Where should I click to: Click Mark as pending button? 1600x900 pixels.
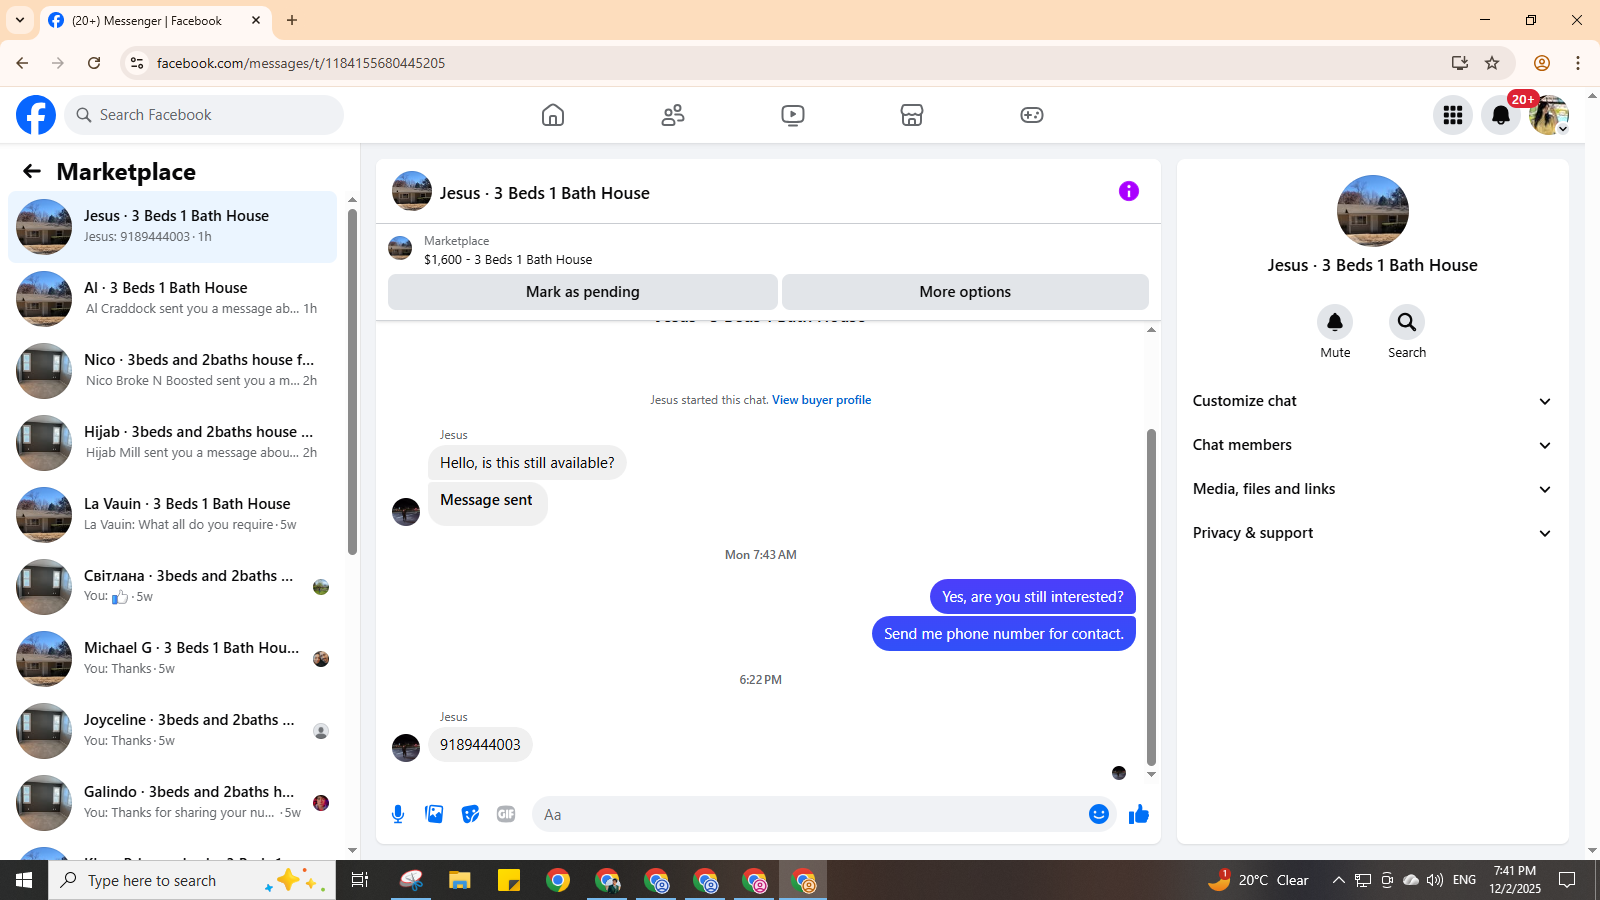click(583, 292)
